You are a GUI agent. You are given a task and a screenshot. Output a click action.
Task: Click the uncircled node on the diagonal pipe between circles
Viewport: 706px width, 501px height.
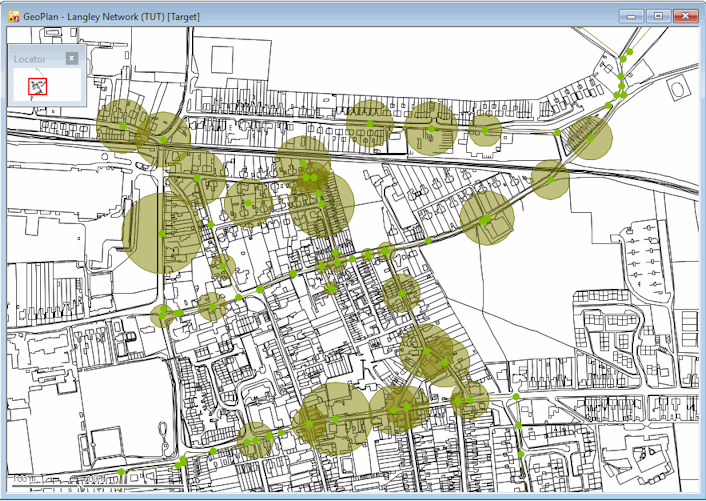tap(428, 241)
